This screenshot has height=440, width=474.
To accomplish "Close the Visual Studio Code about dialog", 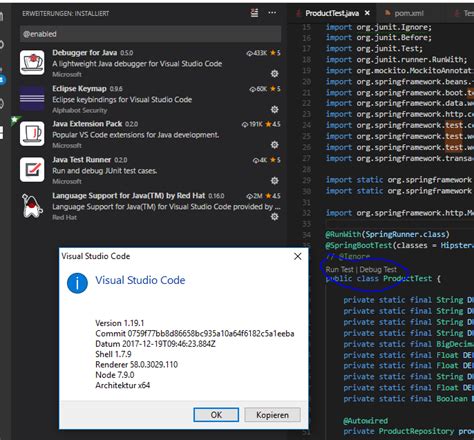I will [298, 256].
